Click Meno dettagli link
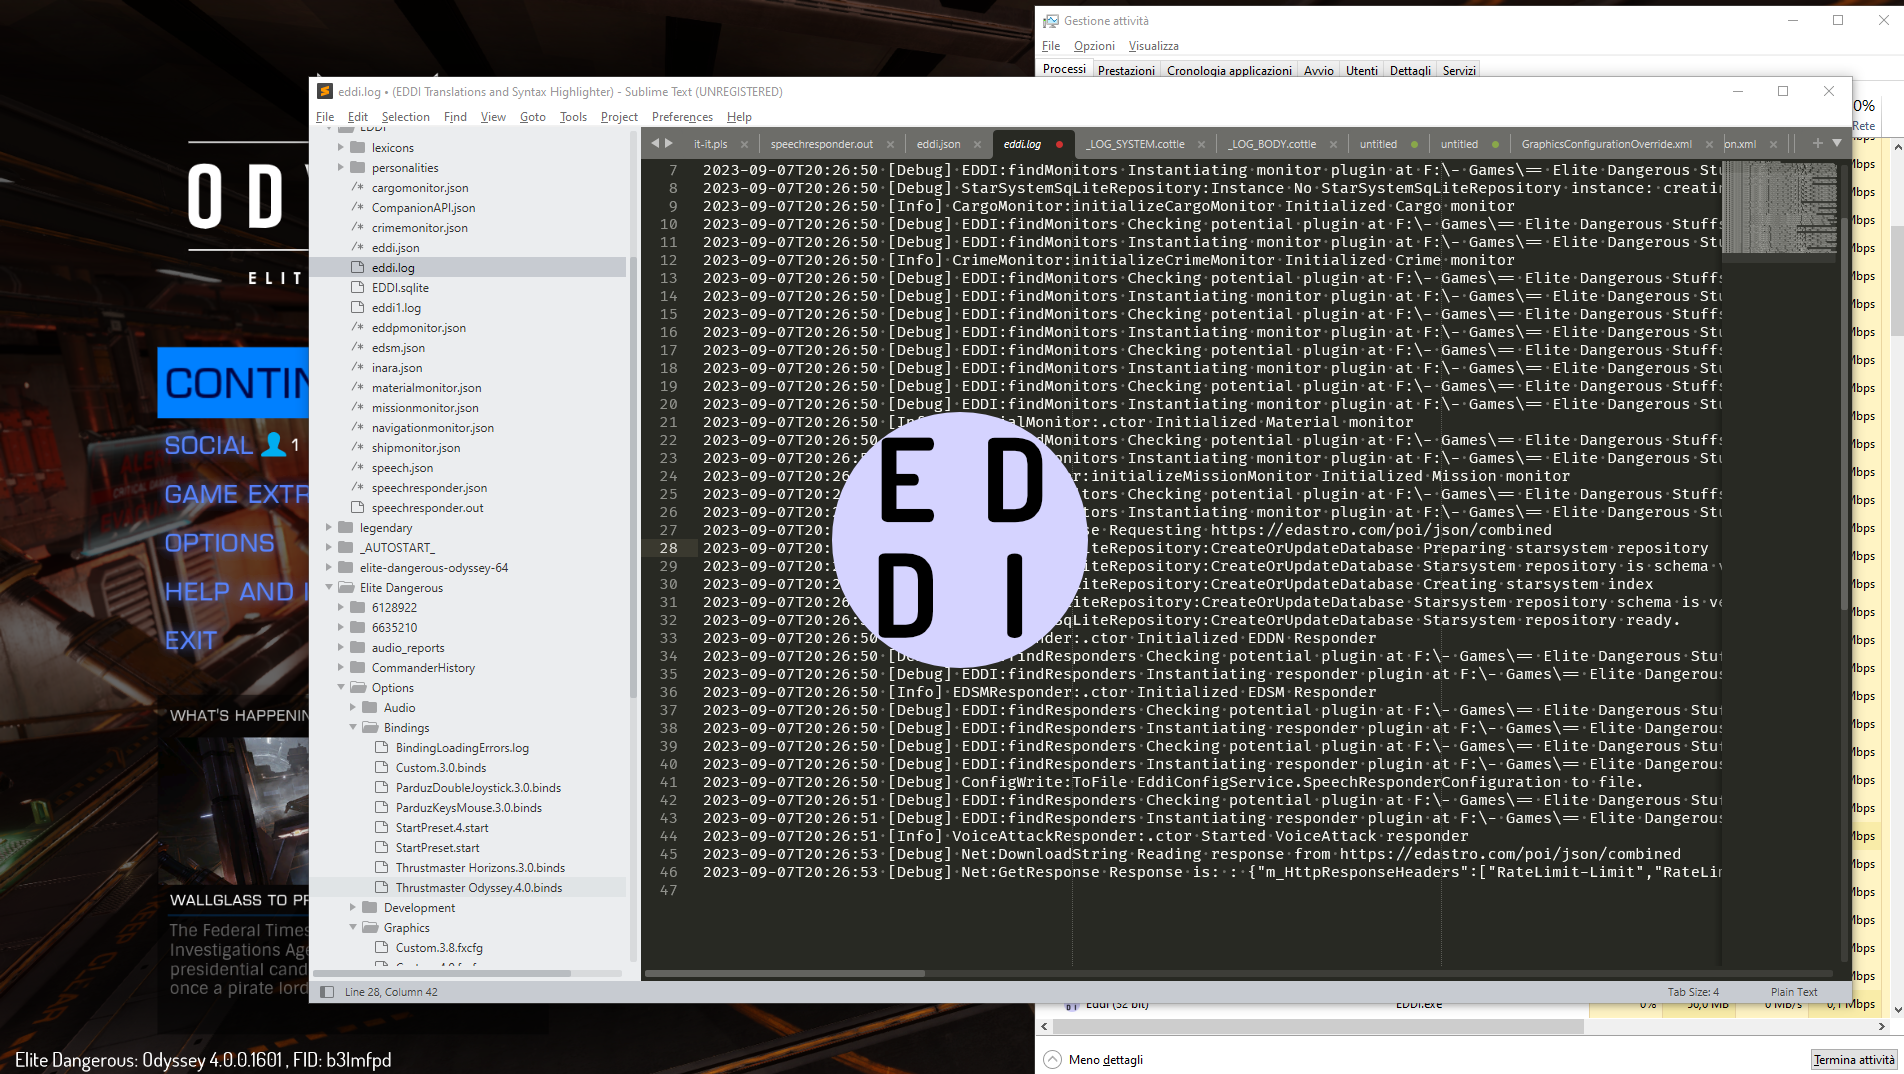The height and width of the screenshot is (1074, 1904). 1105,1060
